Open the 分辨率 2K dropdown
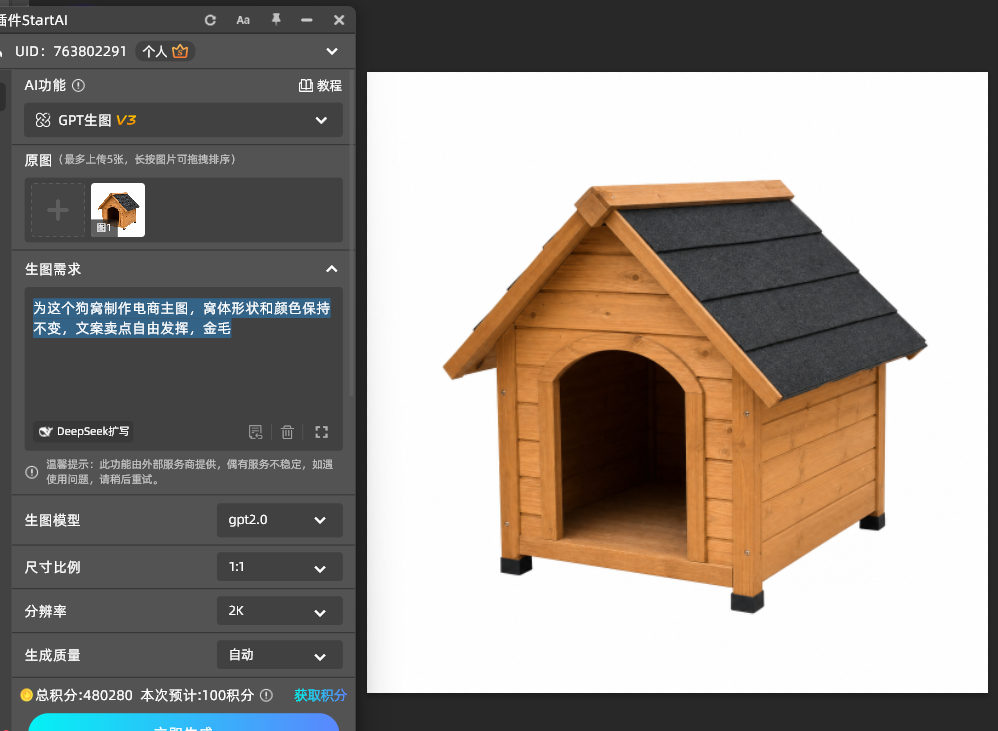998x731 pixels. pyautogui.click(x=279, y=611)
